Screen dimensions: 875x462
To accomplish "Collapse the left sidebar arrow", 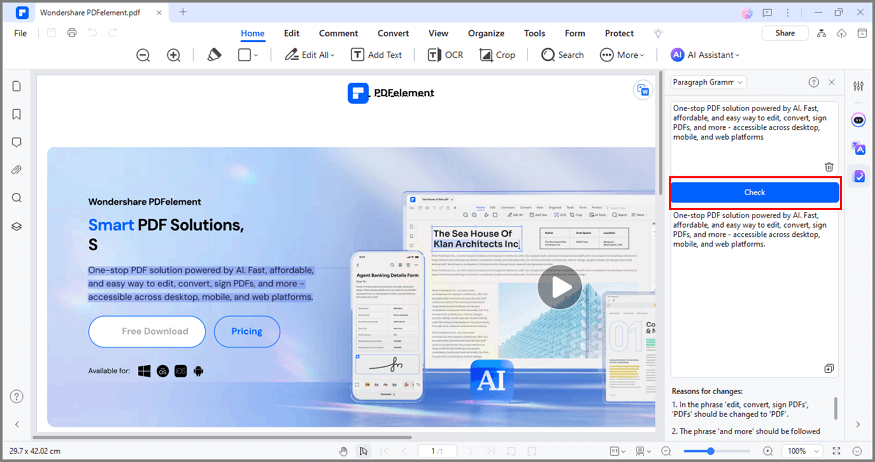I will click(x=17, y=424).
